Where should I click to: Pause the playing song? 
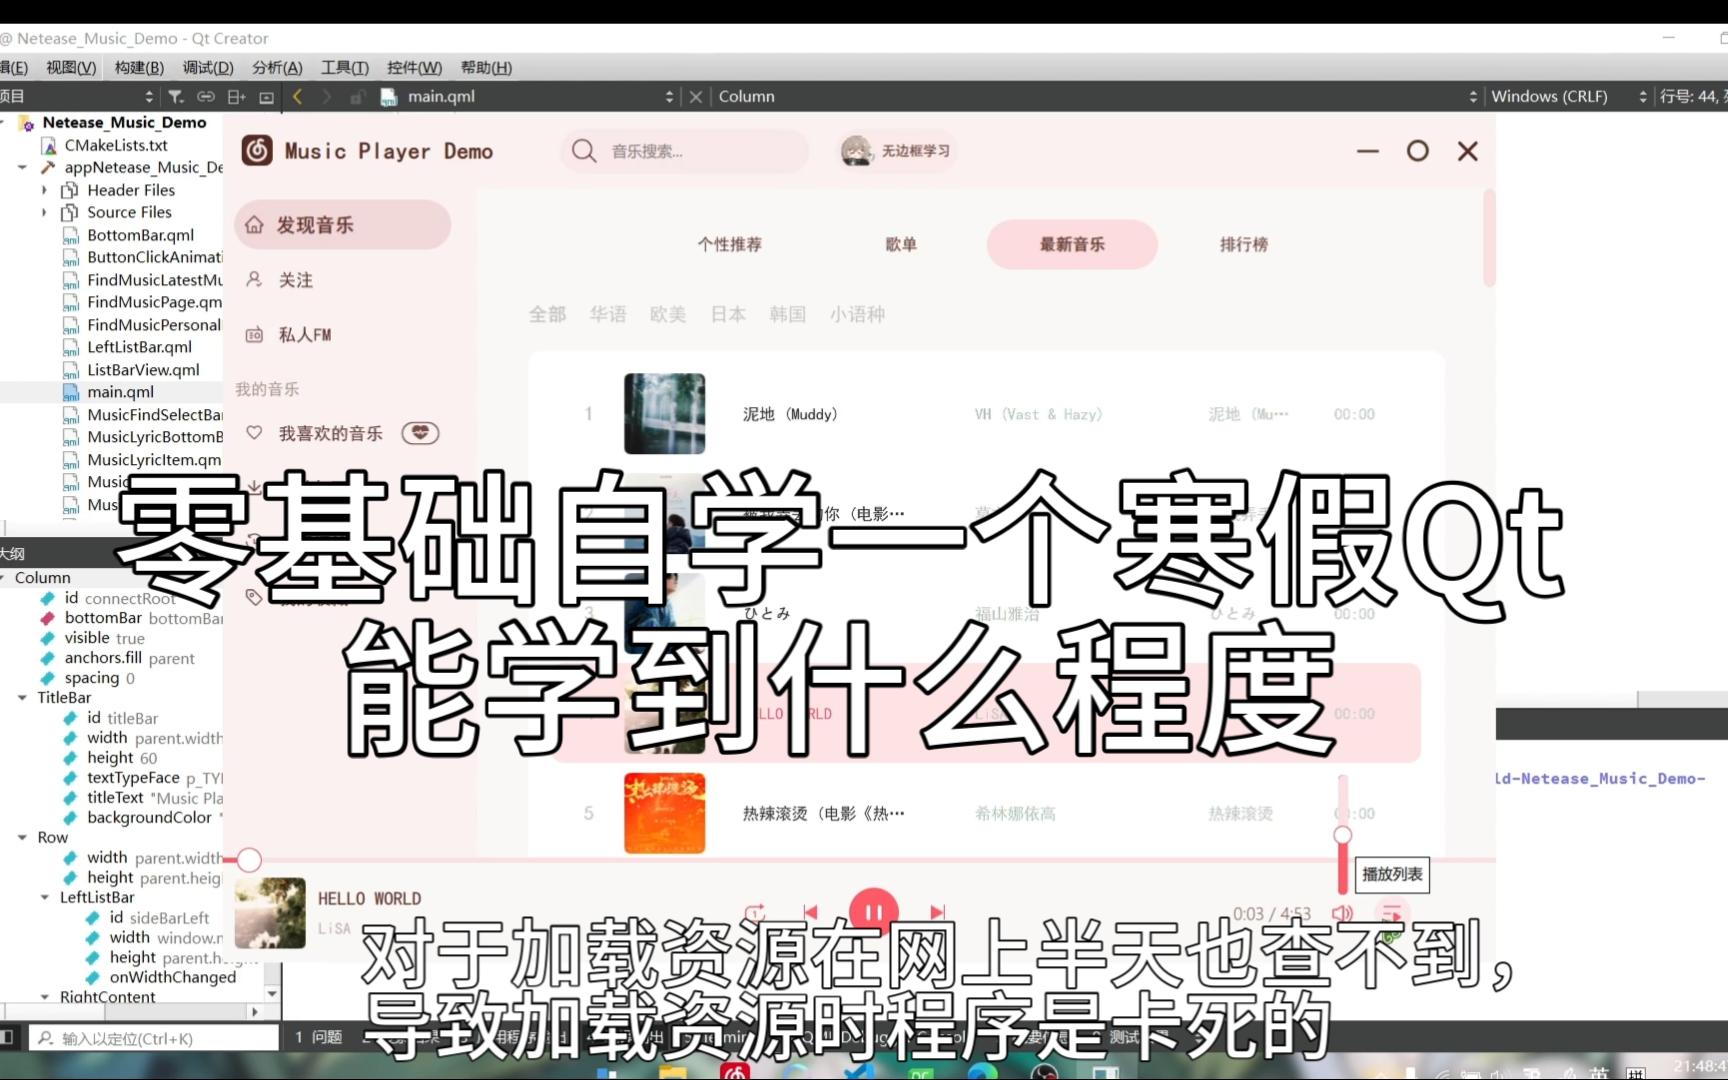click(873, 911)
